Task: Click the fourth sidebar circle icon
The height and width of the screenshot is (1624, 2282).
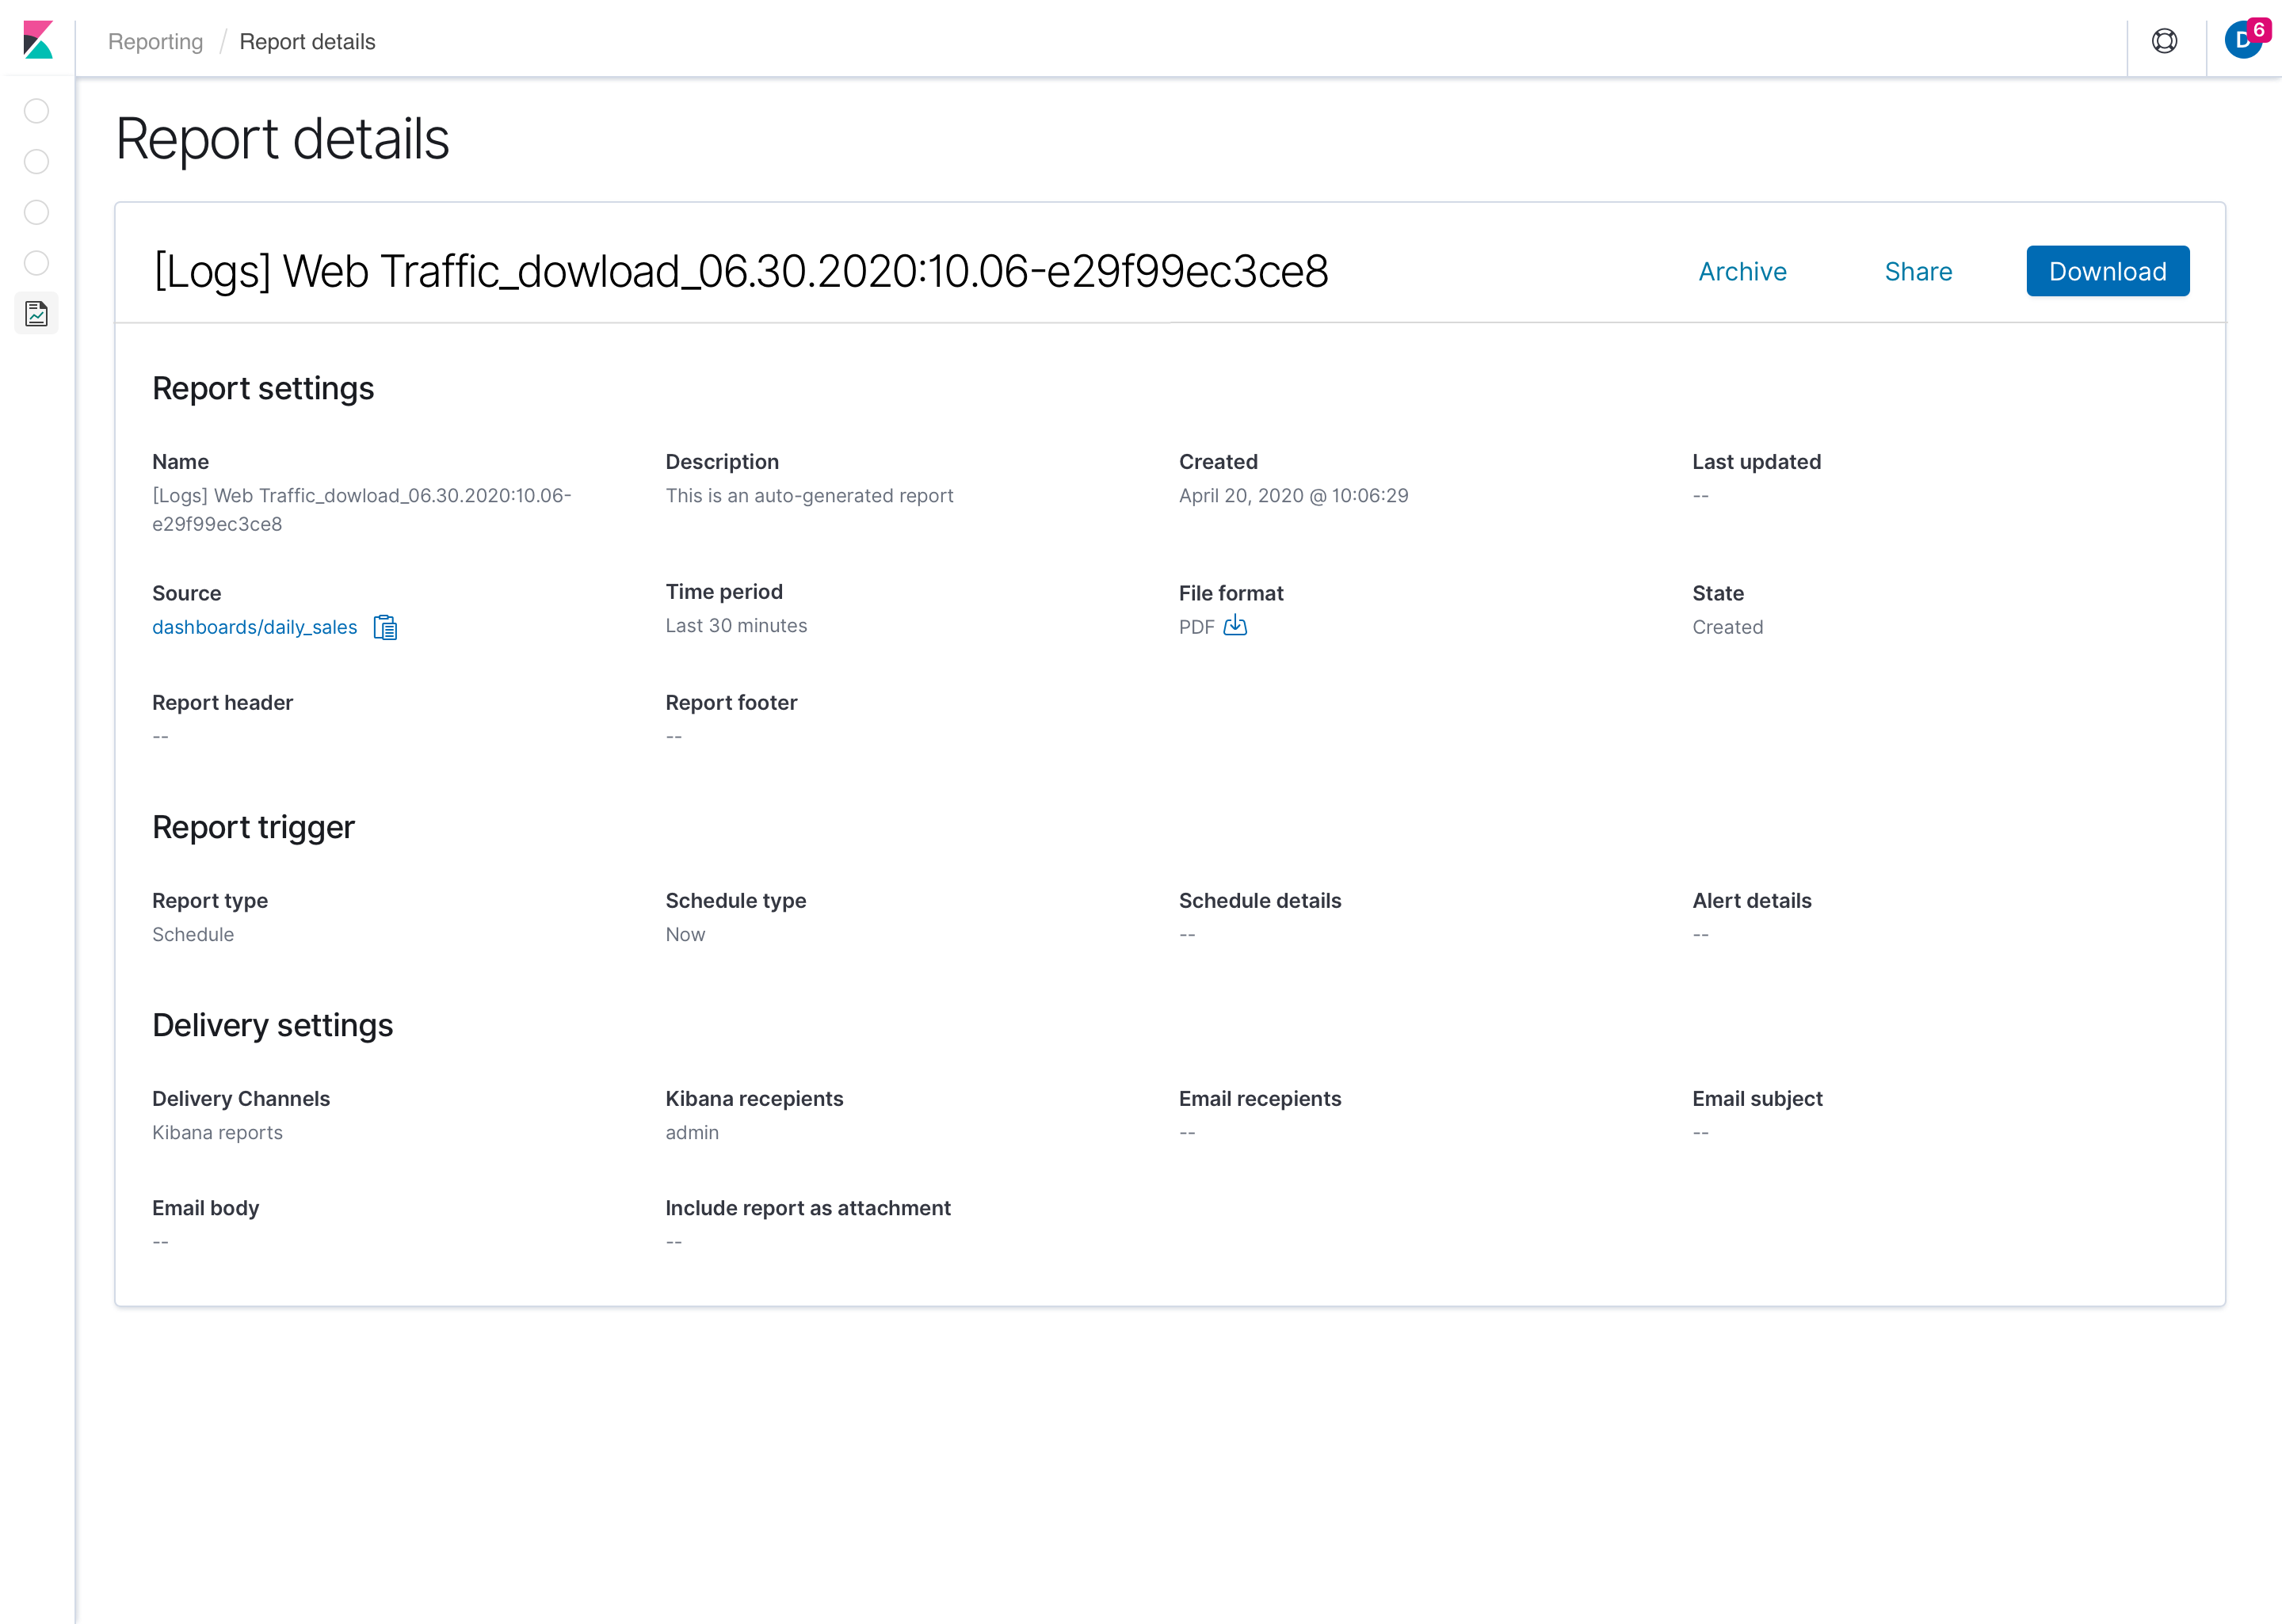Action: point(37,263)
